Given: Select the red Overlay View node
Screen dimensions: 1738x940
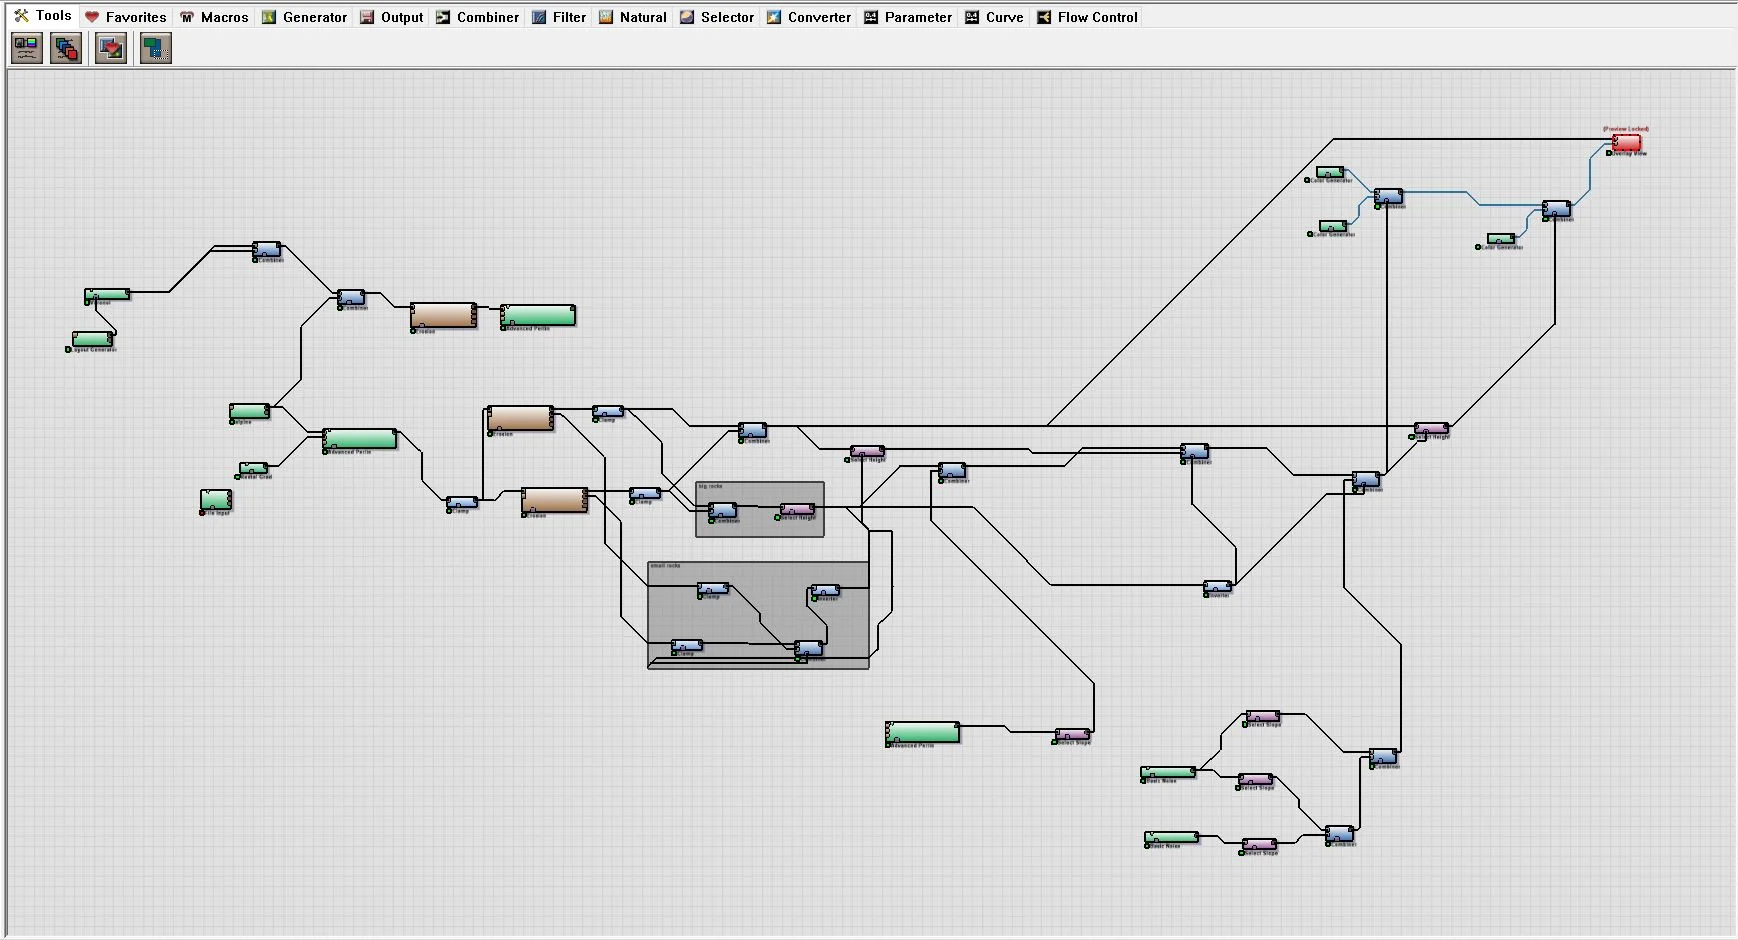Looking at the screenshot, I should tap(1626, 143).
